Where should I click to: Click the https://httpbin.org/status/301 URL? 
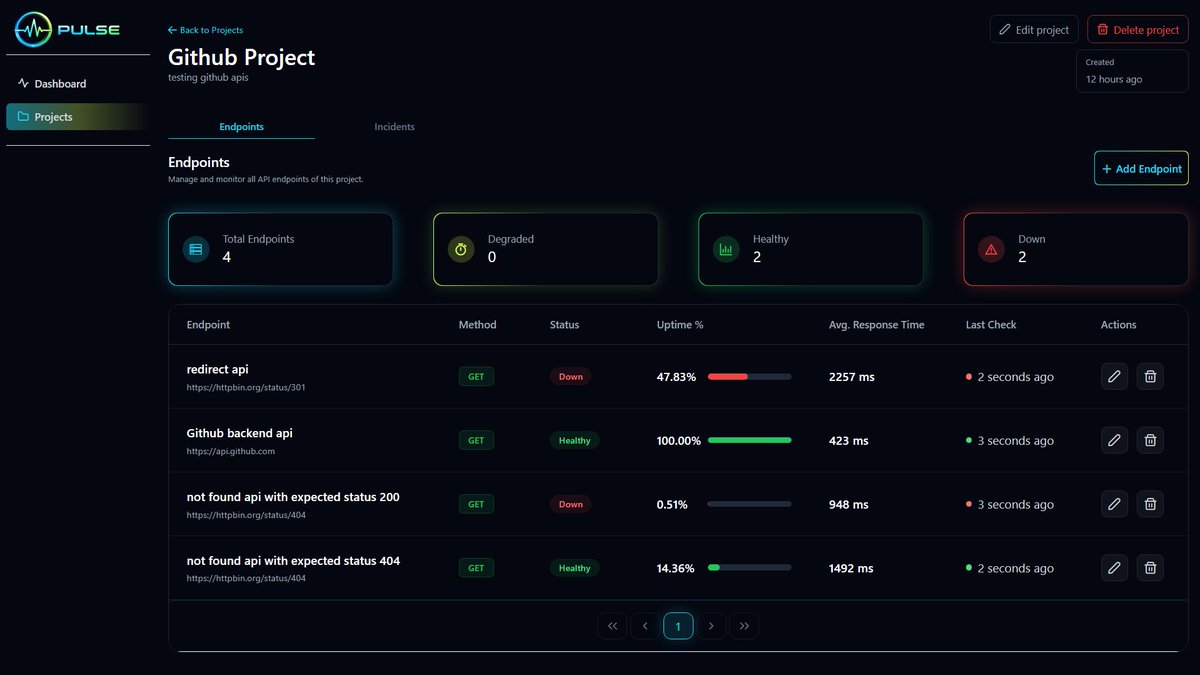246,387
